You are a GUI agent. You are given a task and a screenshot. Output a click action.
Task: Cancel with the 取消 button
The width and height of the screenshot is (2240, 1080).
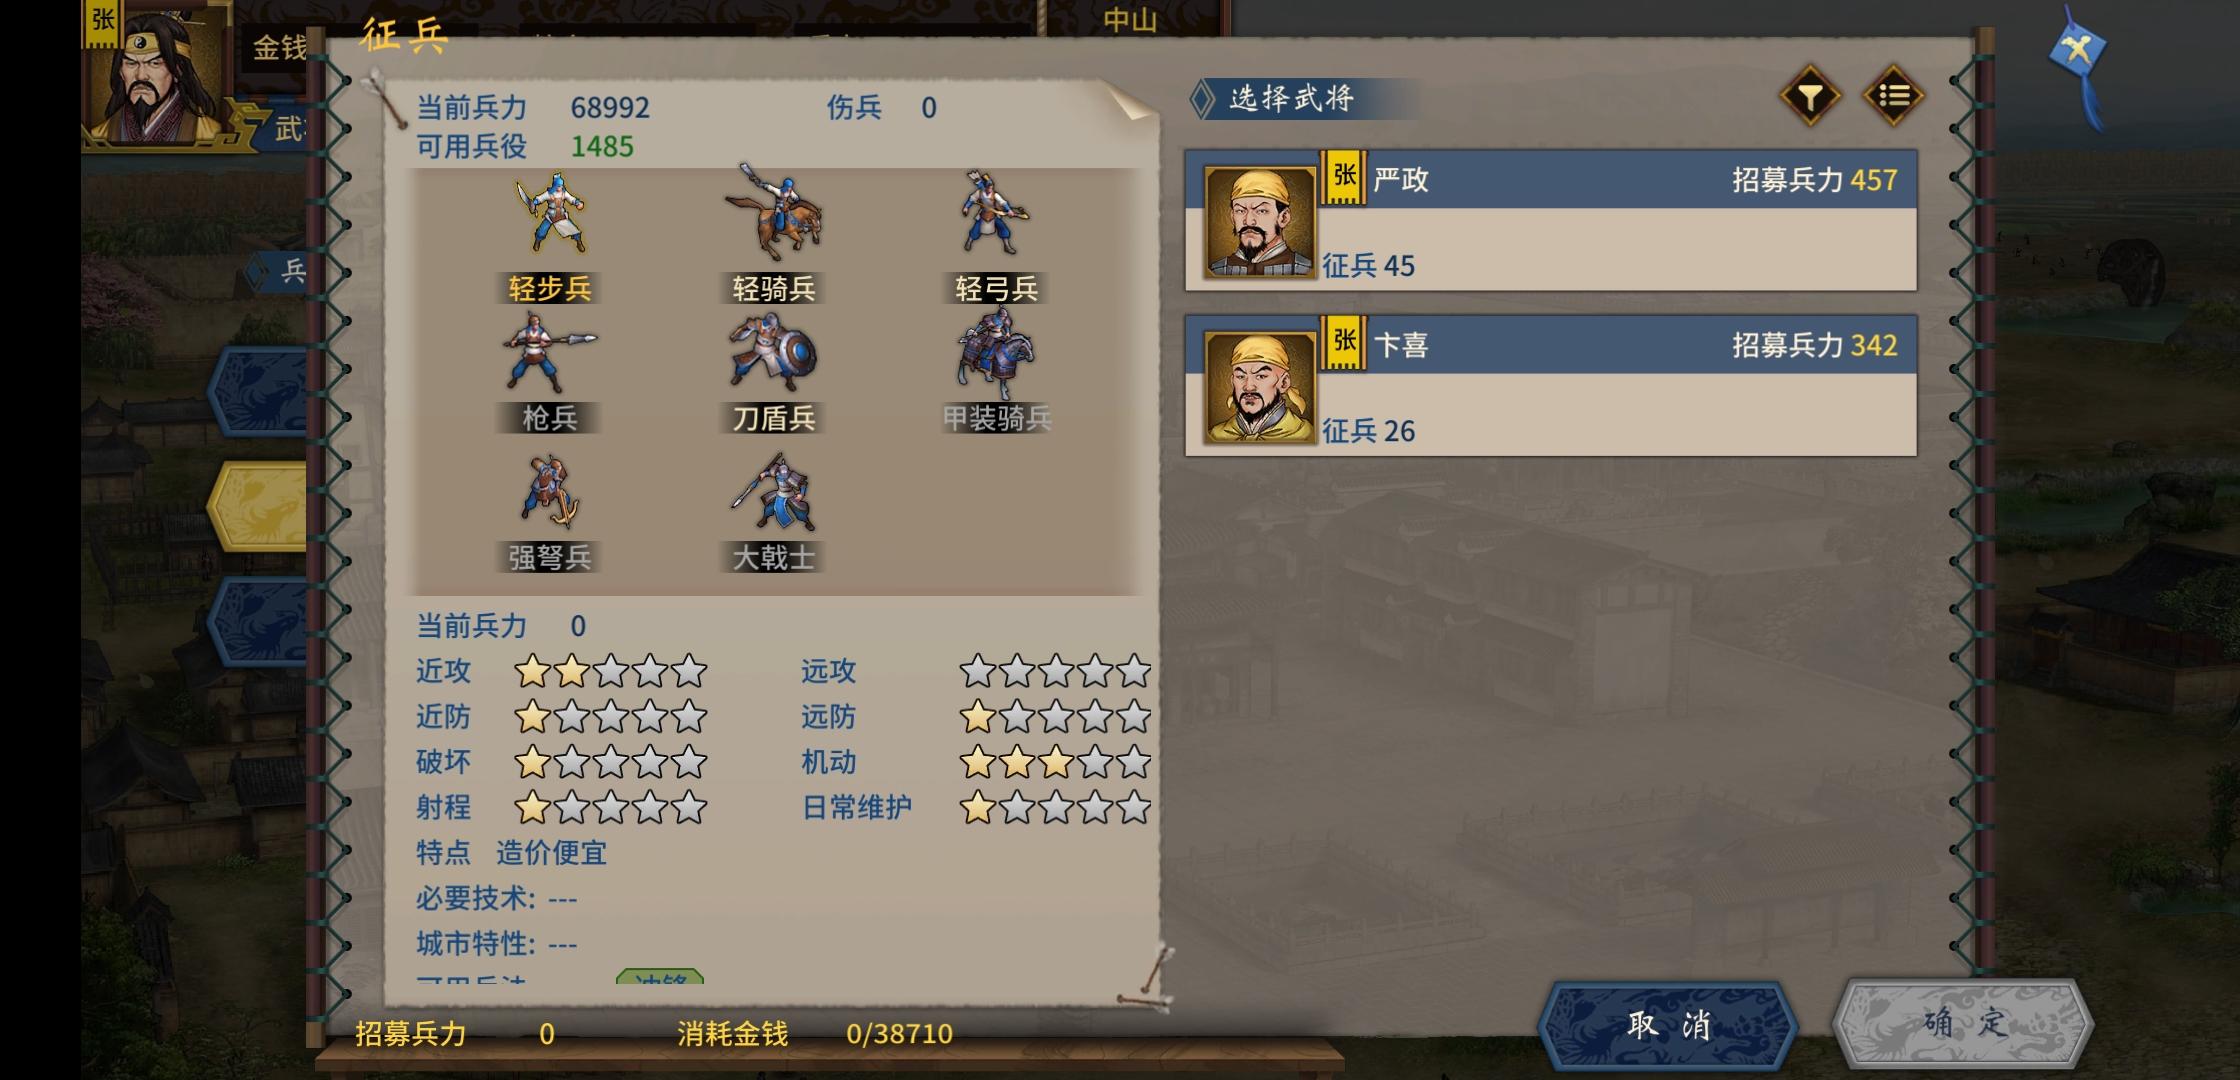(x=1667, y=1025)
